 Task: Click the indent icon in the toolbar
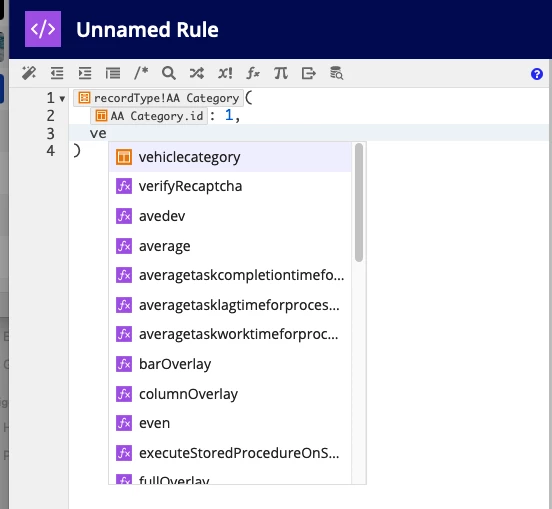pos(85,73)
